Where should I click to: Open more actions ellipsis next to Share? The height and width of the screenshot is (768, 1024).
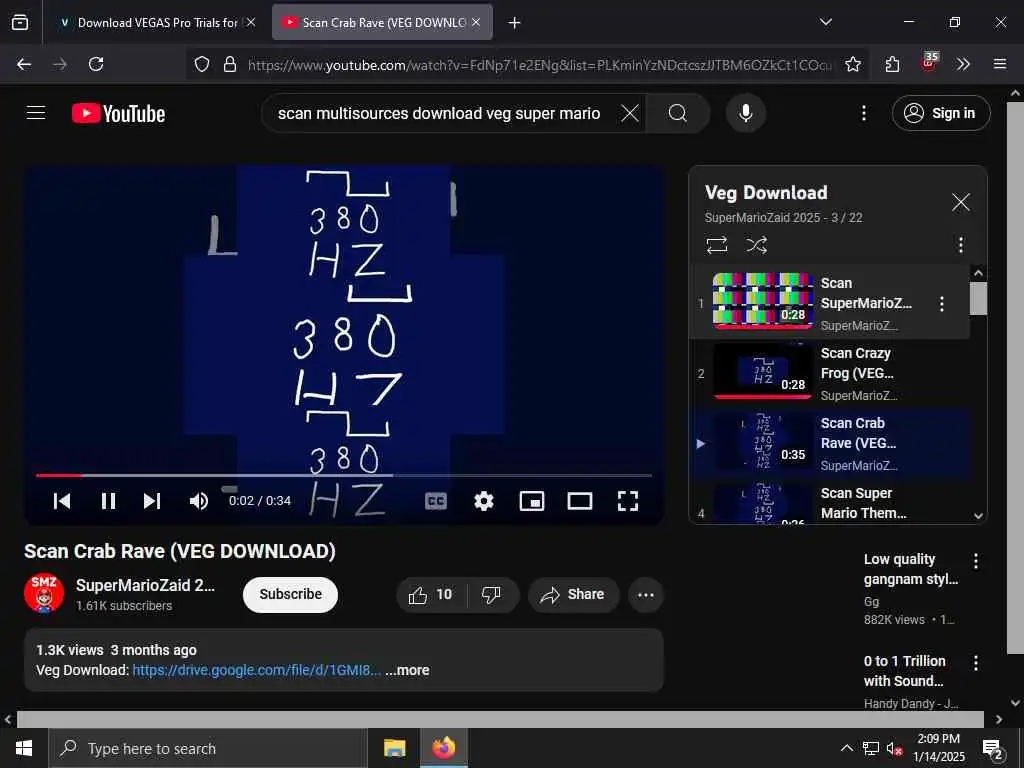(646, 594)
